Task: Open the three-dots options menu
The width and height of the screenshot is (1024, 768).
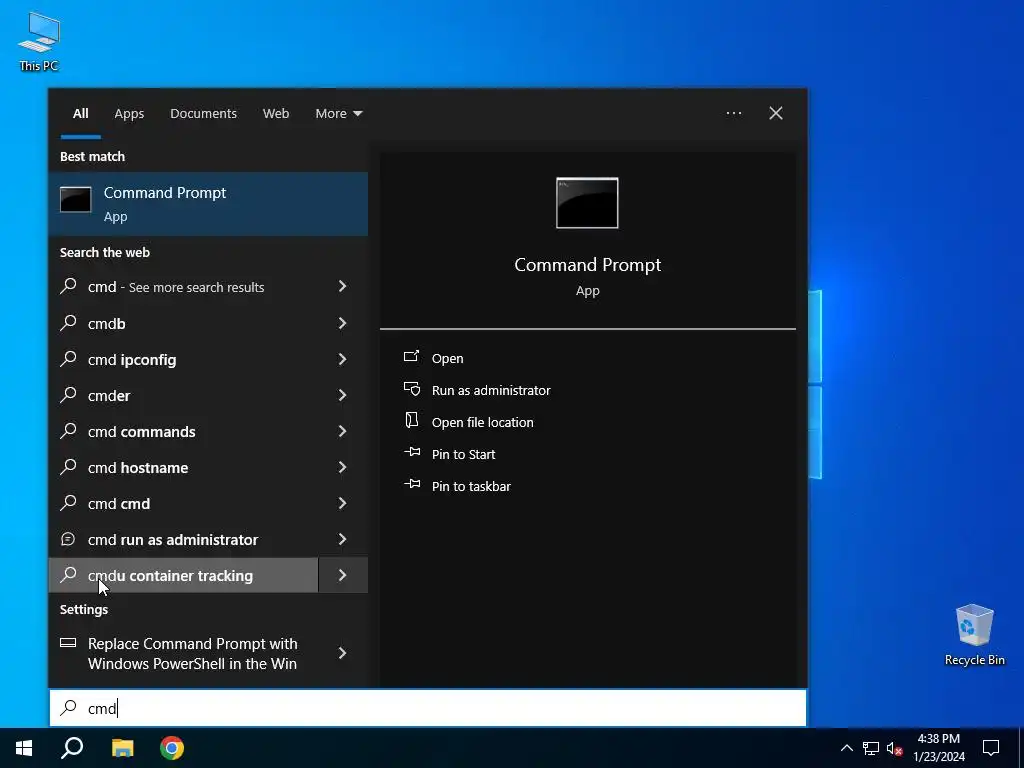Action: [733, 114]
